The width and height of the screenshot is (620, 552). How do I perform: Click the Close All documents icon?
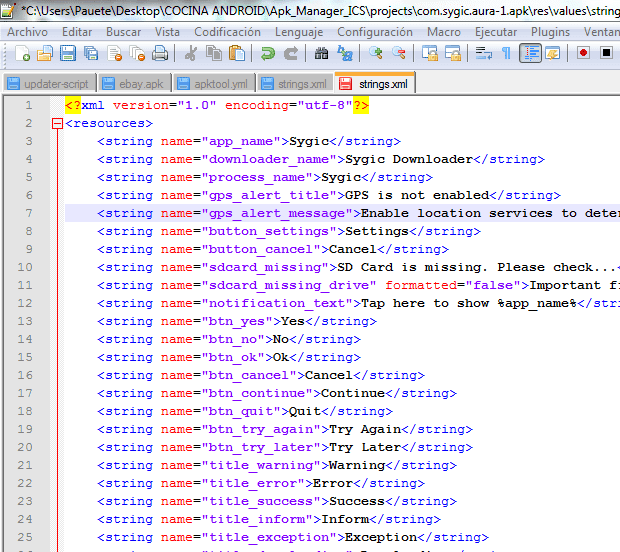pos(138,53)
